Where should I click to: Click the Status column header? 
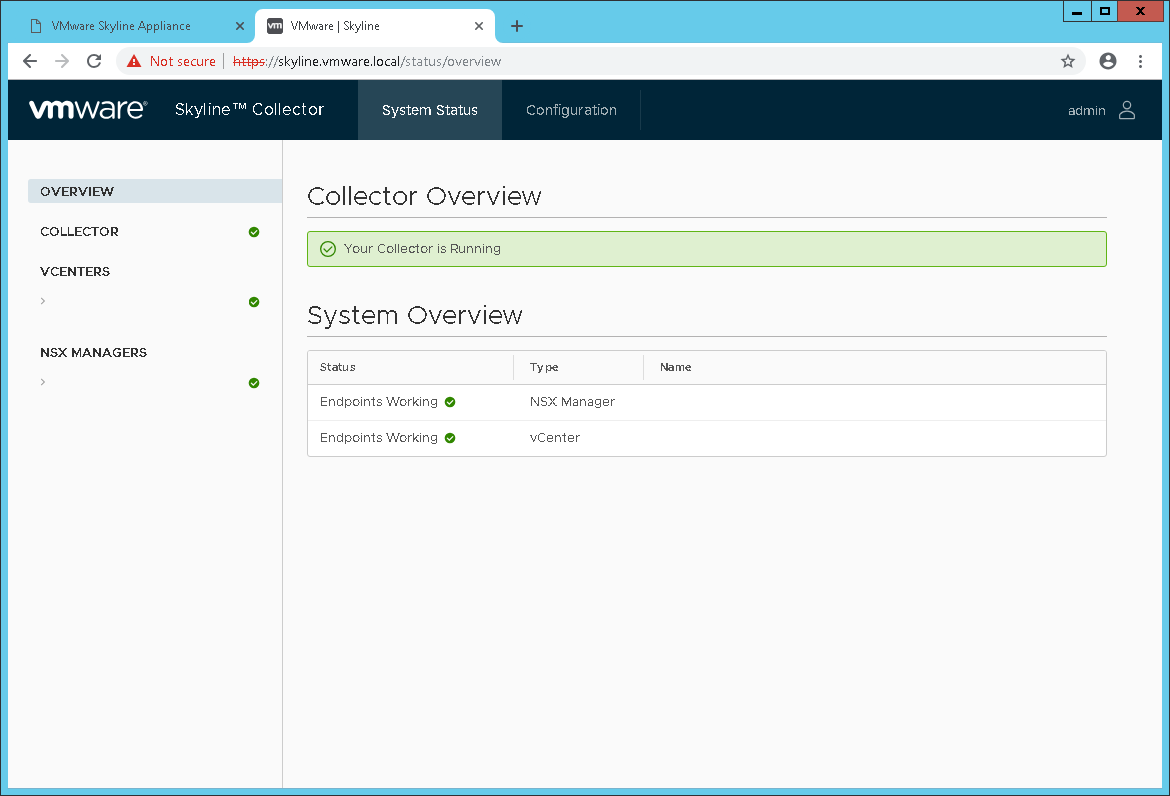click(337, 367)
